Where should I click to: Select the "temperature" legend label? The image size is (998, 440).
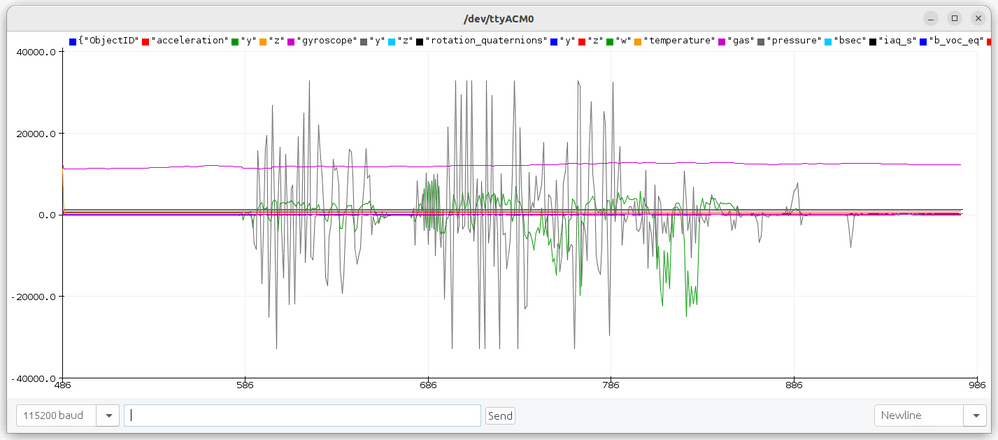[x=679, y=41]
